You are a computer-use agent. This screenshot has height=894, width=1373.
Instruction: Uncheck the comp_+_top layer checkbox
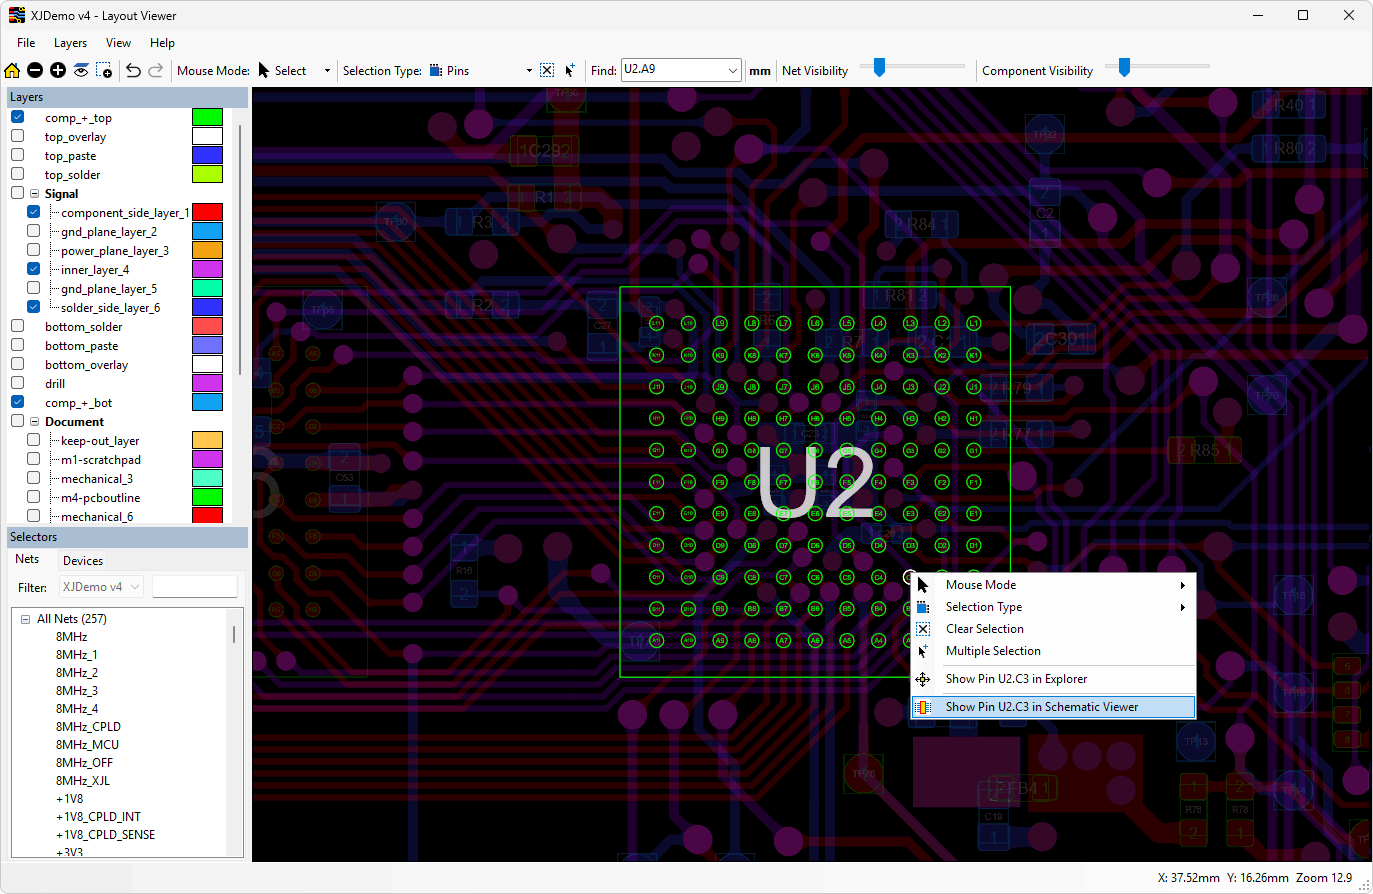[18, 117]
